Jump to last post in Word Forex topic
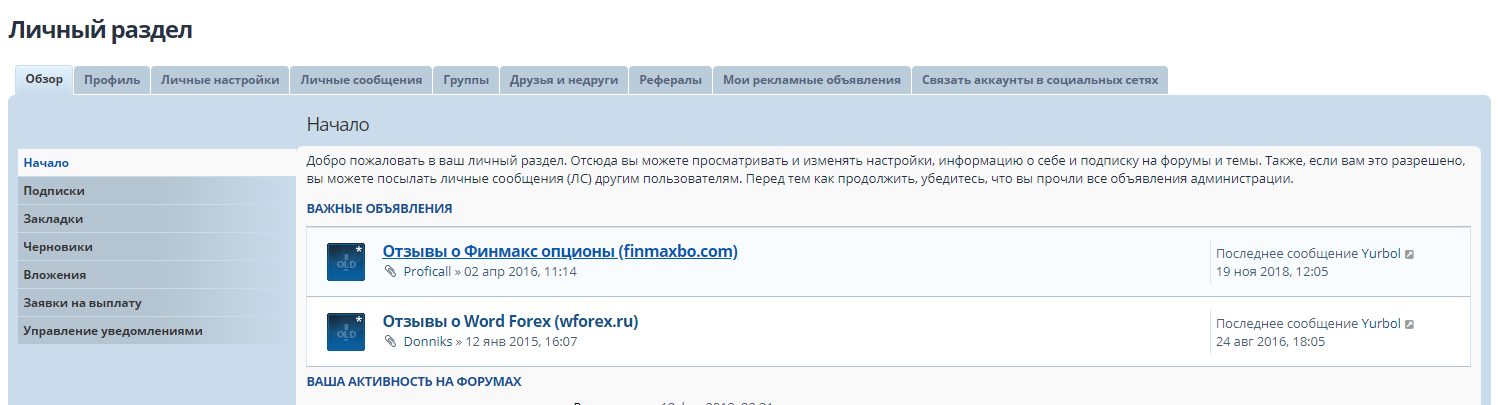 pos(1410,324)
